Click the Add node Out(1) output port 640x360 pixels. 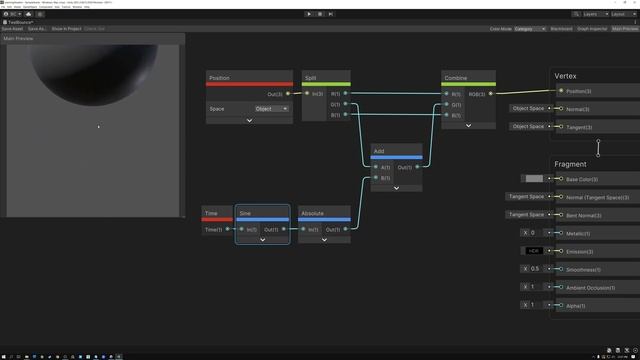point(417,167)
